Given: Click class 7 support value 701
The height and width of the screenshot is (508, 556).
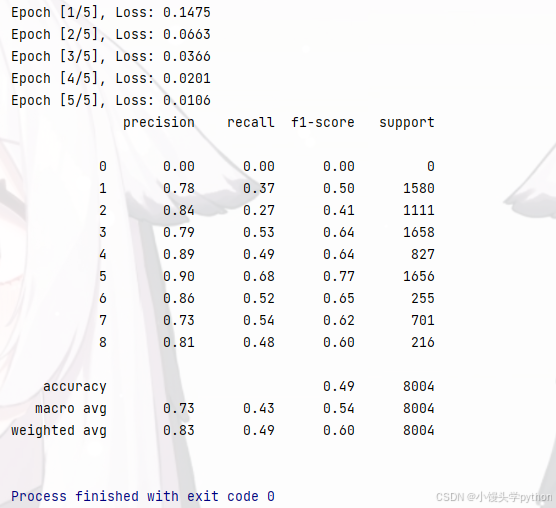Looking at the screenshot, I should coord(423,320).
